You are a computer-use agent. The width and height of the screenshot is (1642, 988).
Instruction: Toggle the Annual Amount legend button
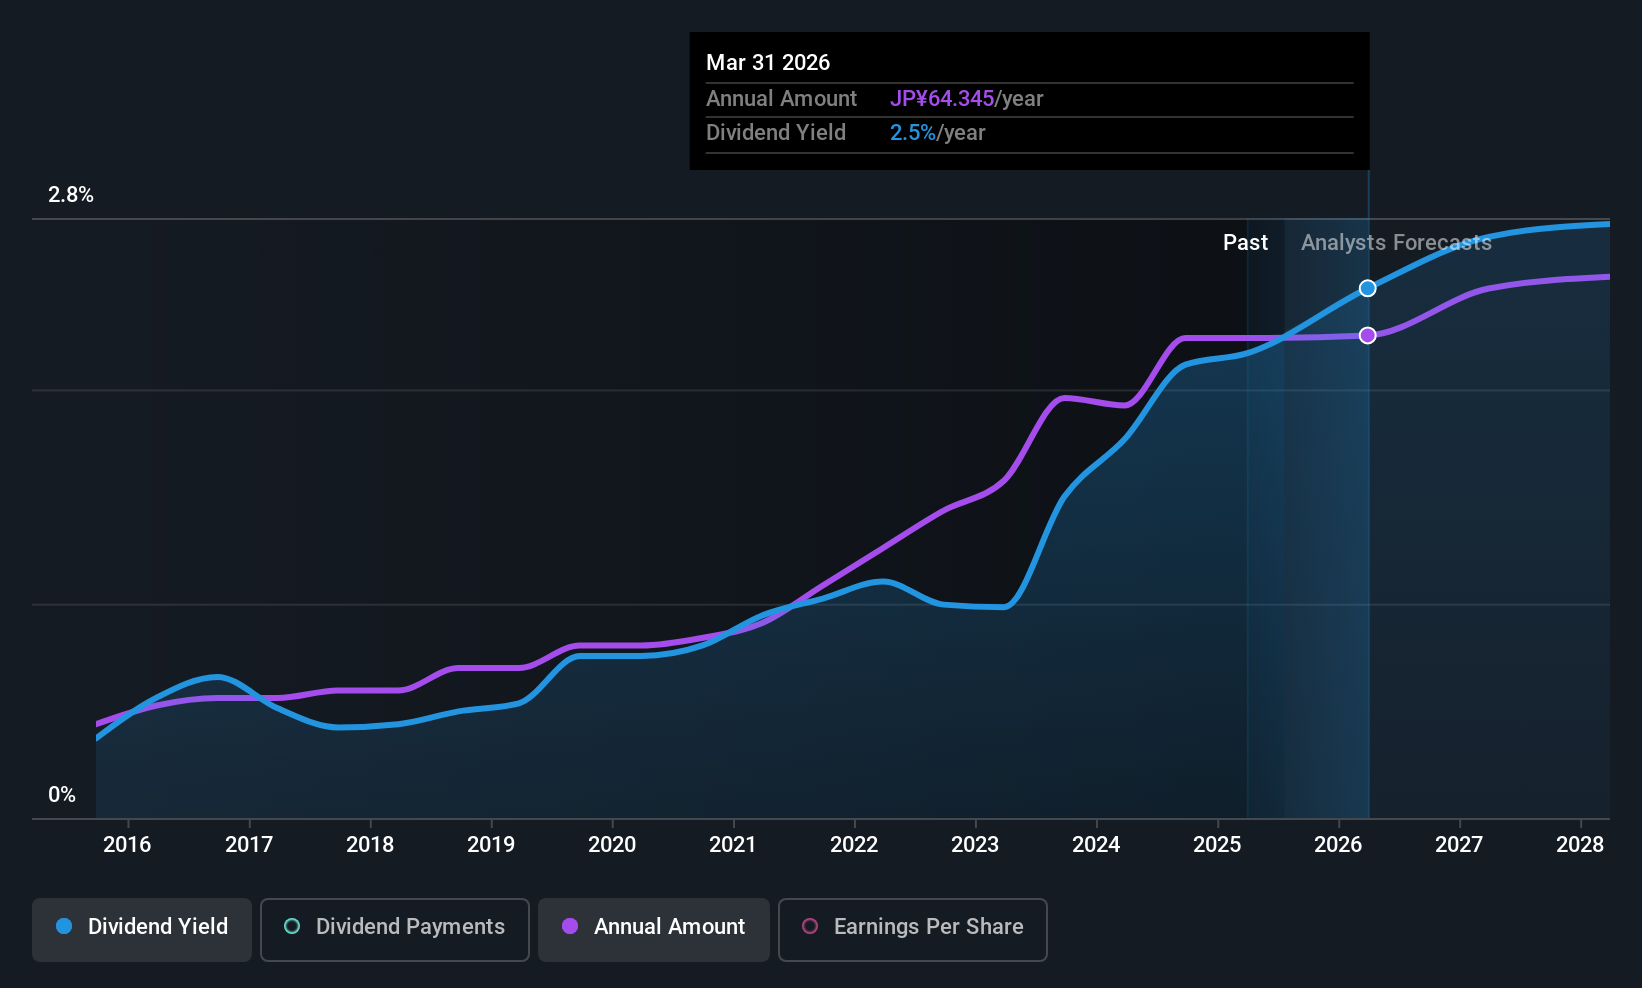[654, 929]
